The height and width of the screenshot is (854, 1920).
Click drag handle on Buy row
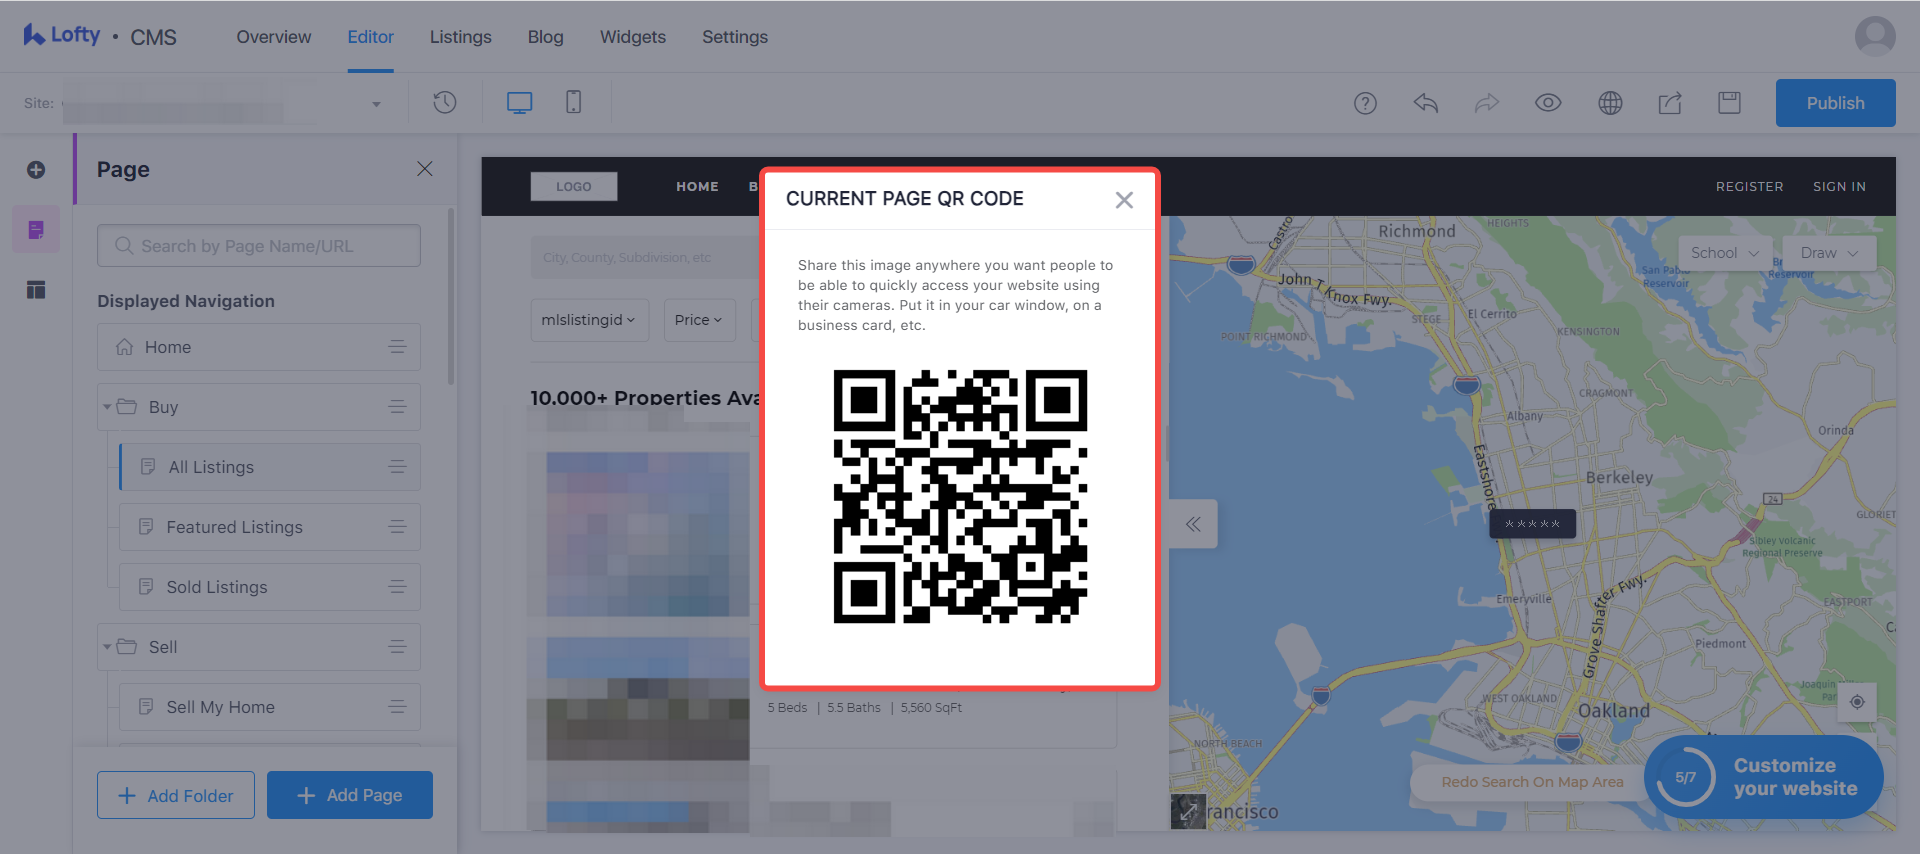click(397, 407)
